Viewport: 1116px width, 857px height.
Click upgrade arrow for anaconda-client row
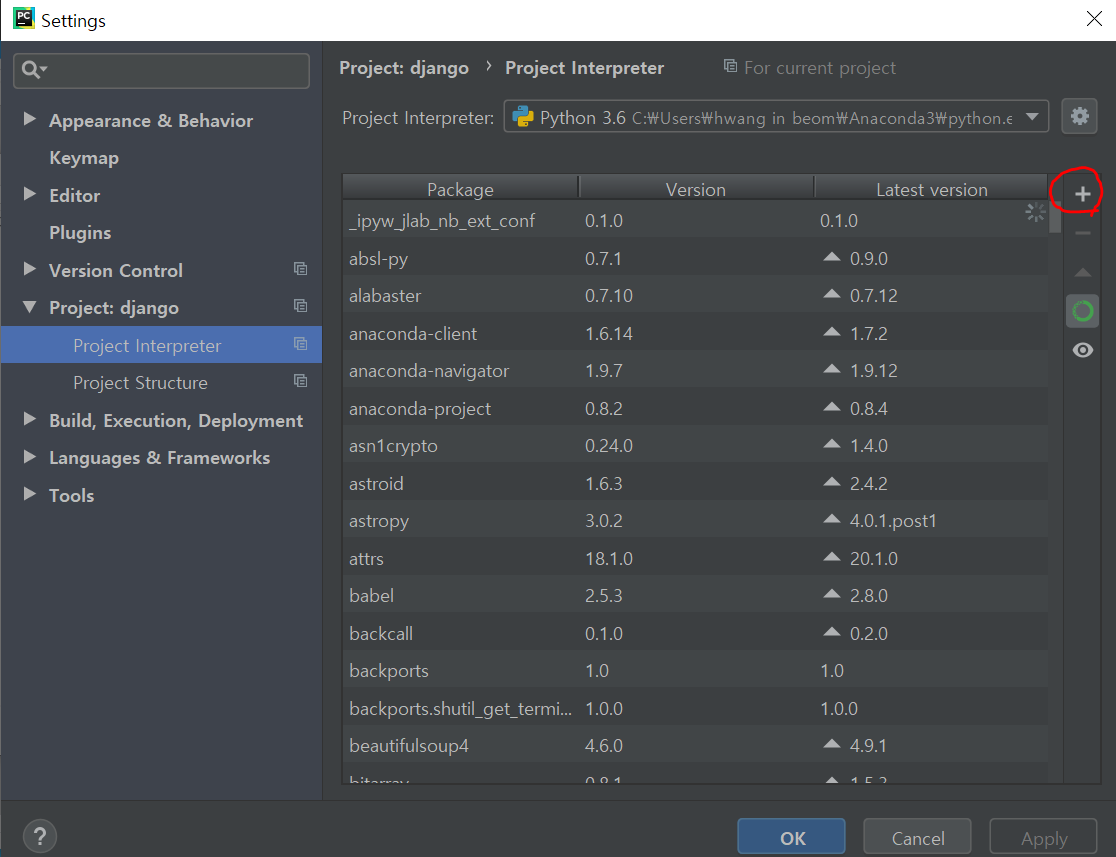tap(831, 332)
